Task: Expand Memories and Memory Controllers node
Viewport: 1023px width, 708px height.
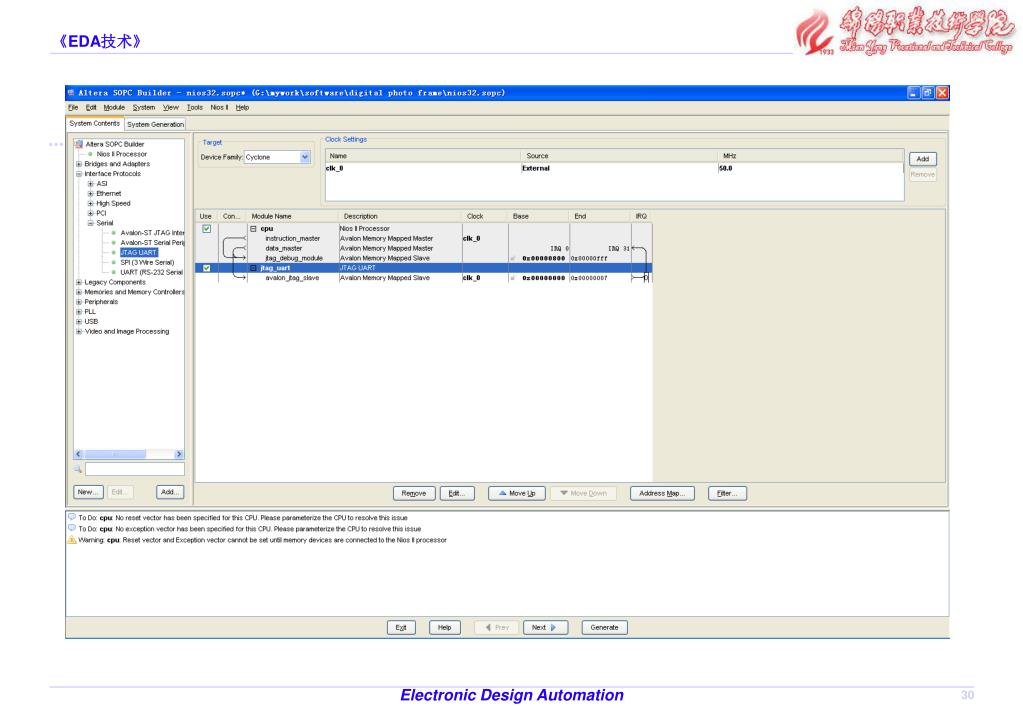Action: pos(79,292)
